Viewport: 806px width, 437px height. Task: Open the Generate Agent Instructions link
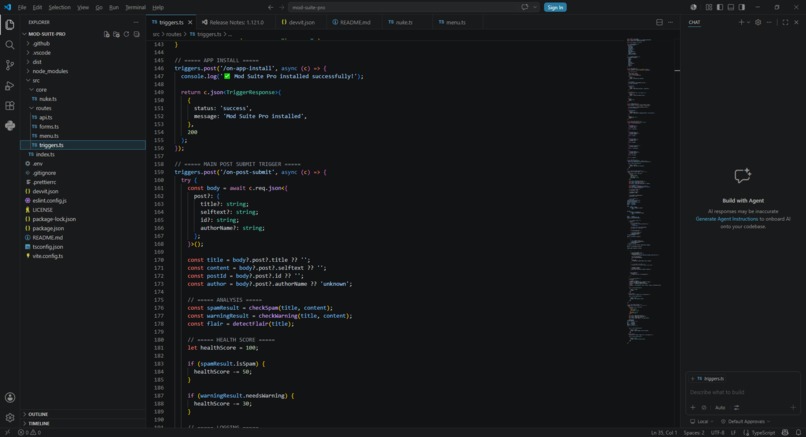pyautogui.click(x=726, y=219)
